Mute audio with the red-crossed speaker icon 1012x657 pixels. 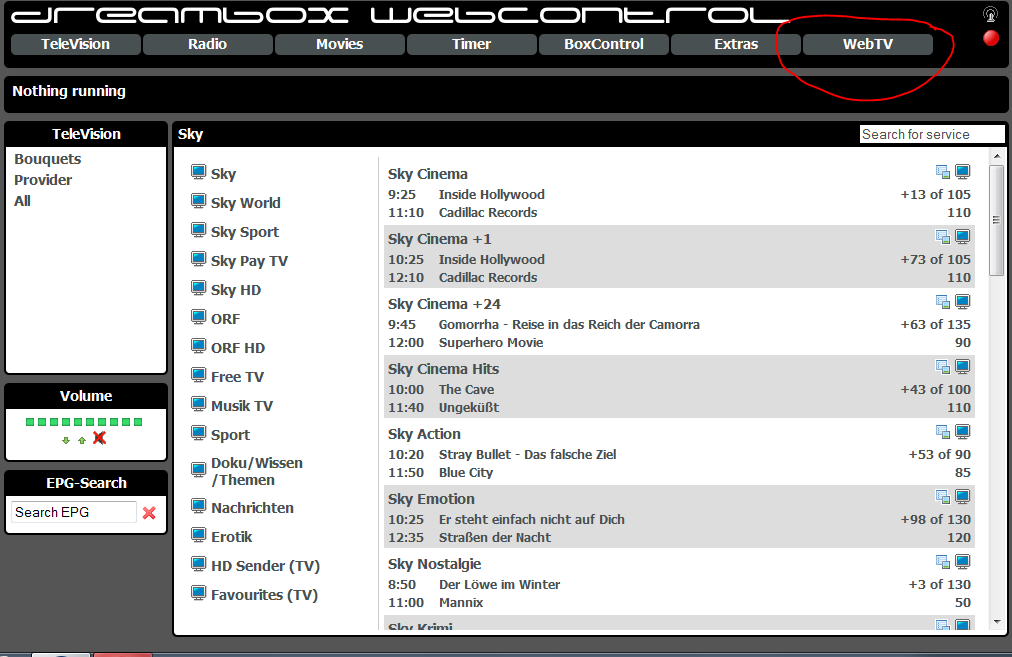coord(99,438)
